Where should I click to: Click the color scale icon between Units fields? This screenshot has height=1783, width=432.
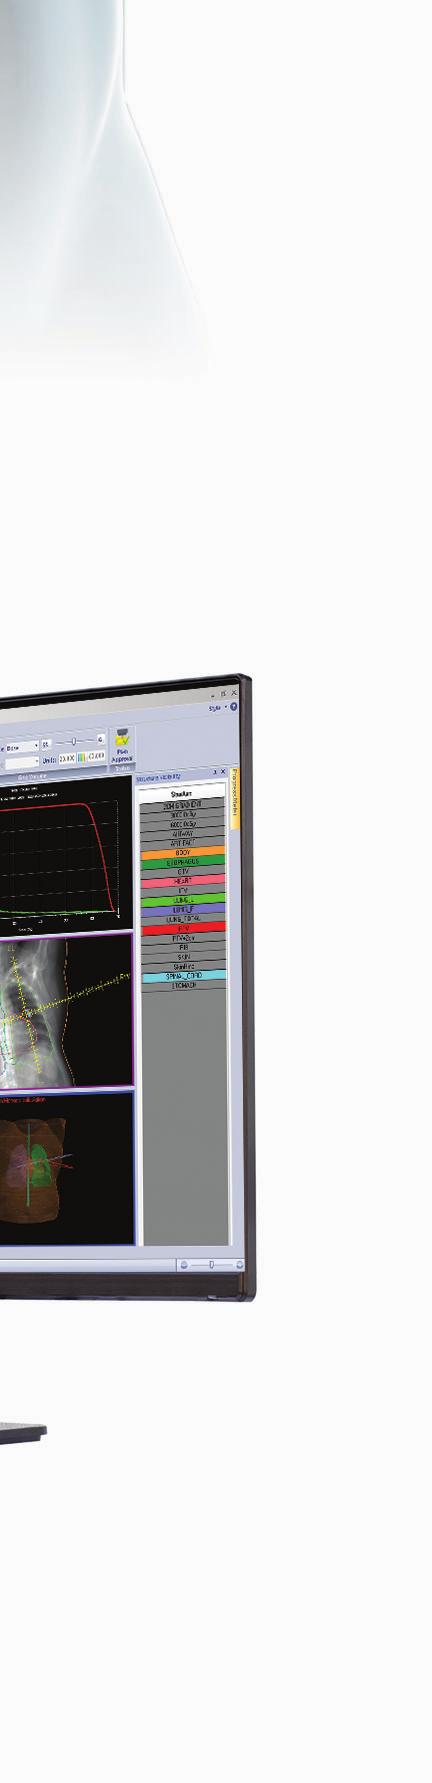click(x=81, y=756)
